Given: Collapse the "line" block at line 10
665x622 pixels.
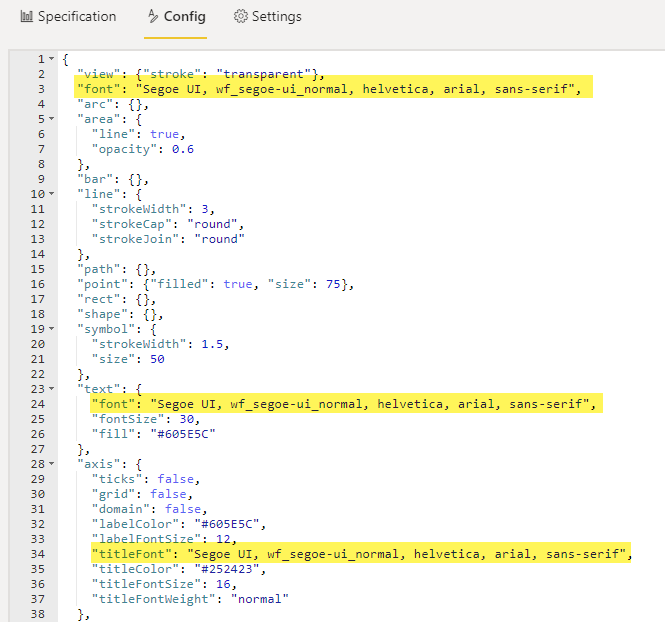Looking at the screenshot, I should [51, 194].
